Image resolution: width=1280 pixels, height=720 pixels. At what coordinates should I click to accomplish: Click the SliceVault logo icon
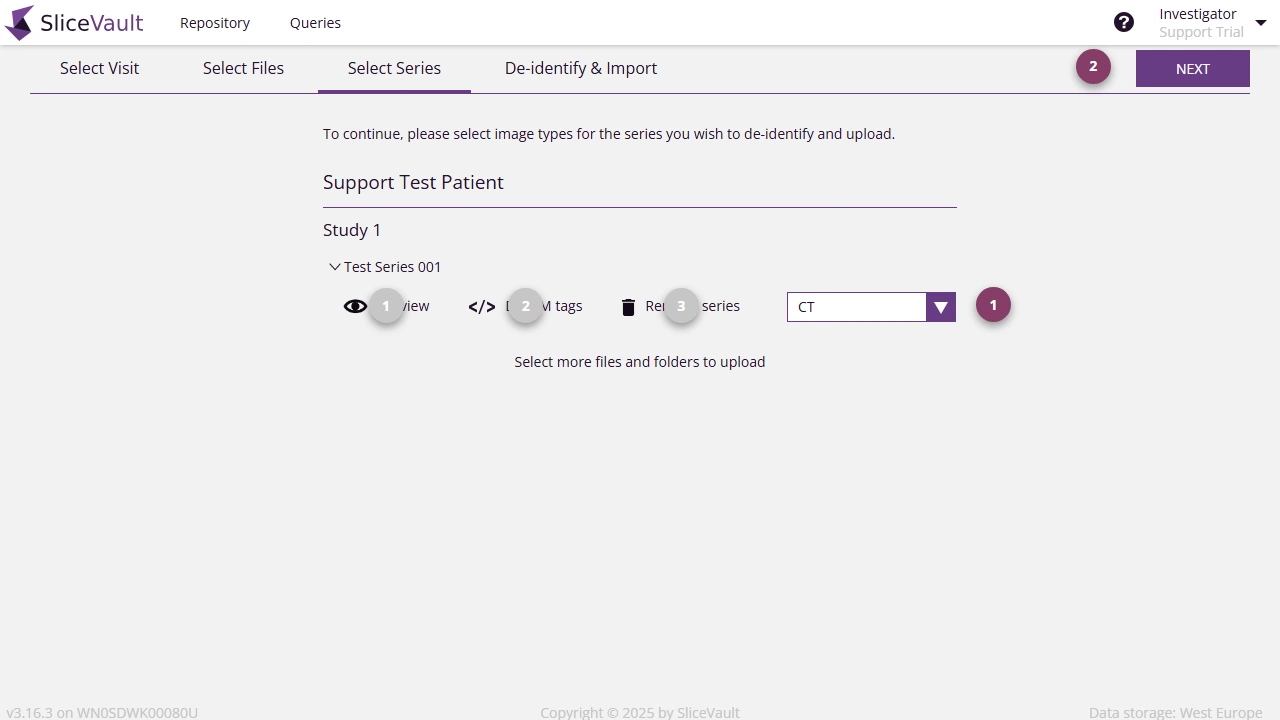click(x=17, y=22)
